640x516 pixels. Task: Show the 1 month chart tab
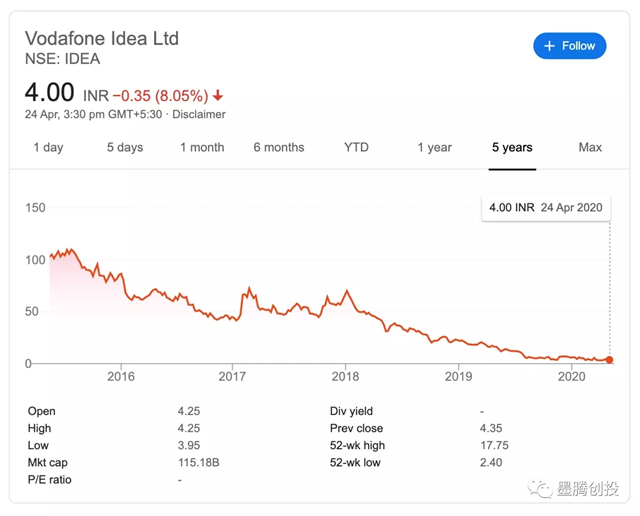[202, 147]
